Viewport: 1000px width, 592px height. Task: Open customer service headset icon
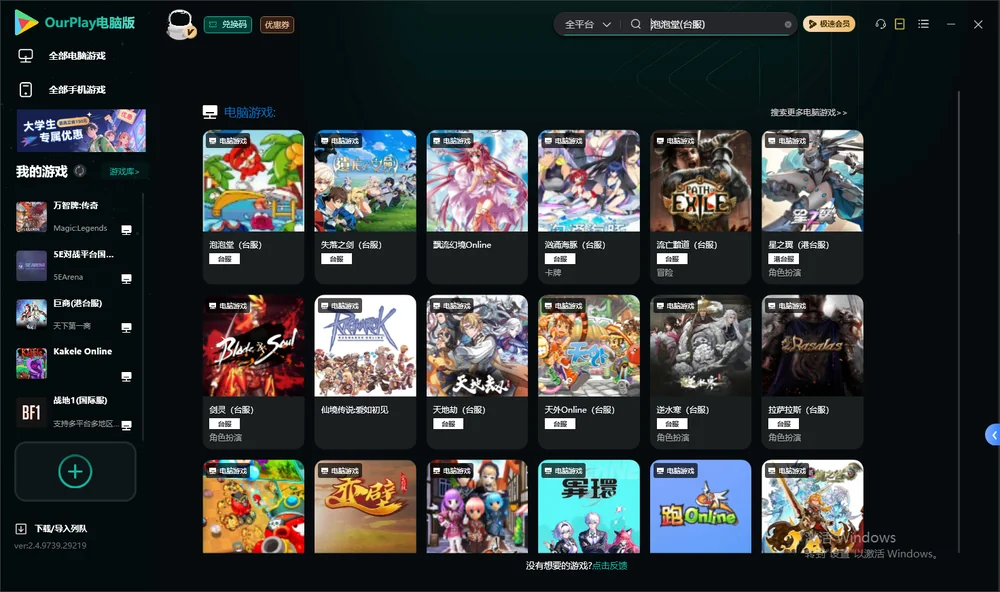(881, 24)
